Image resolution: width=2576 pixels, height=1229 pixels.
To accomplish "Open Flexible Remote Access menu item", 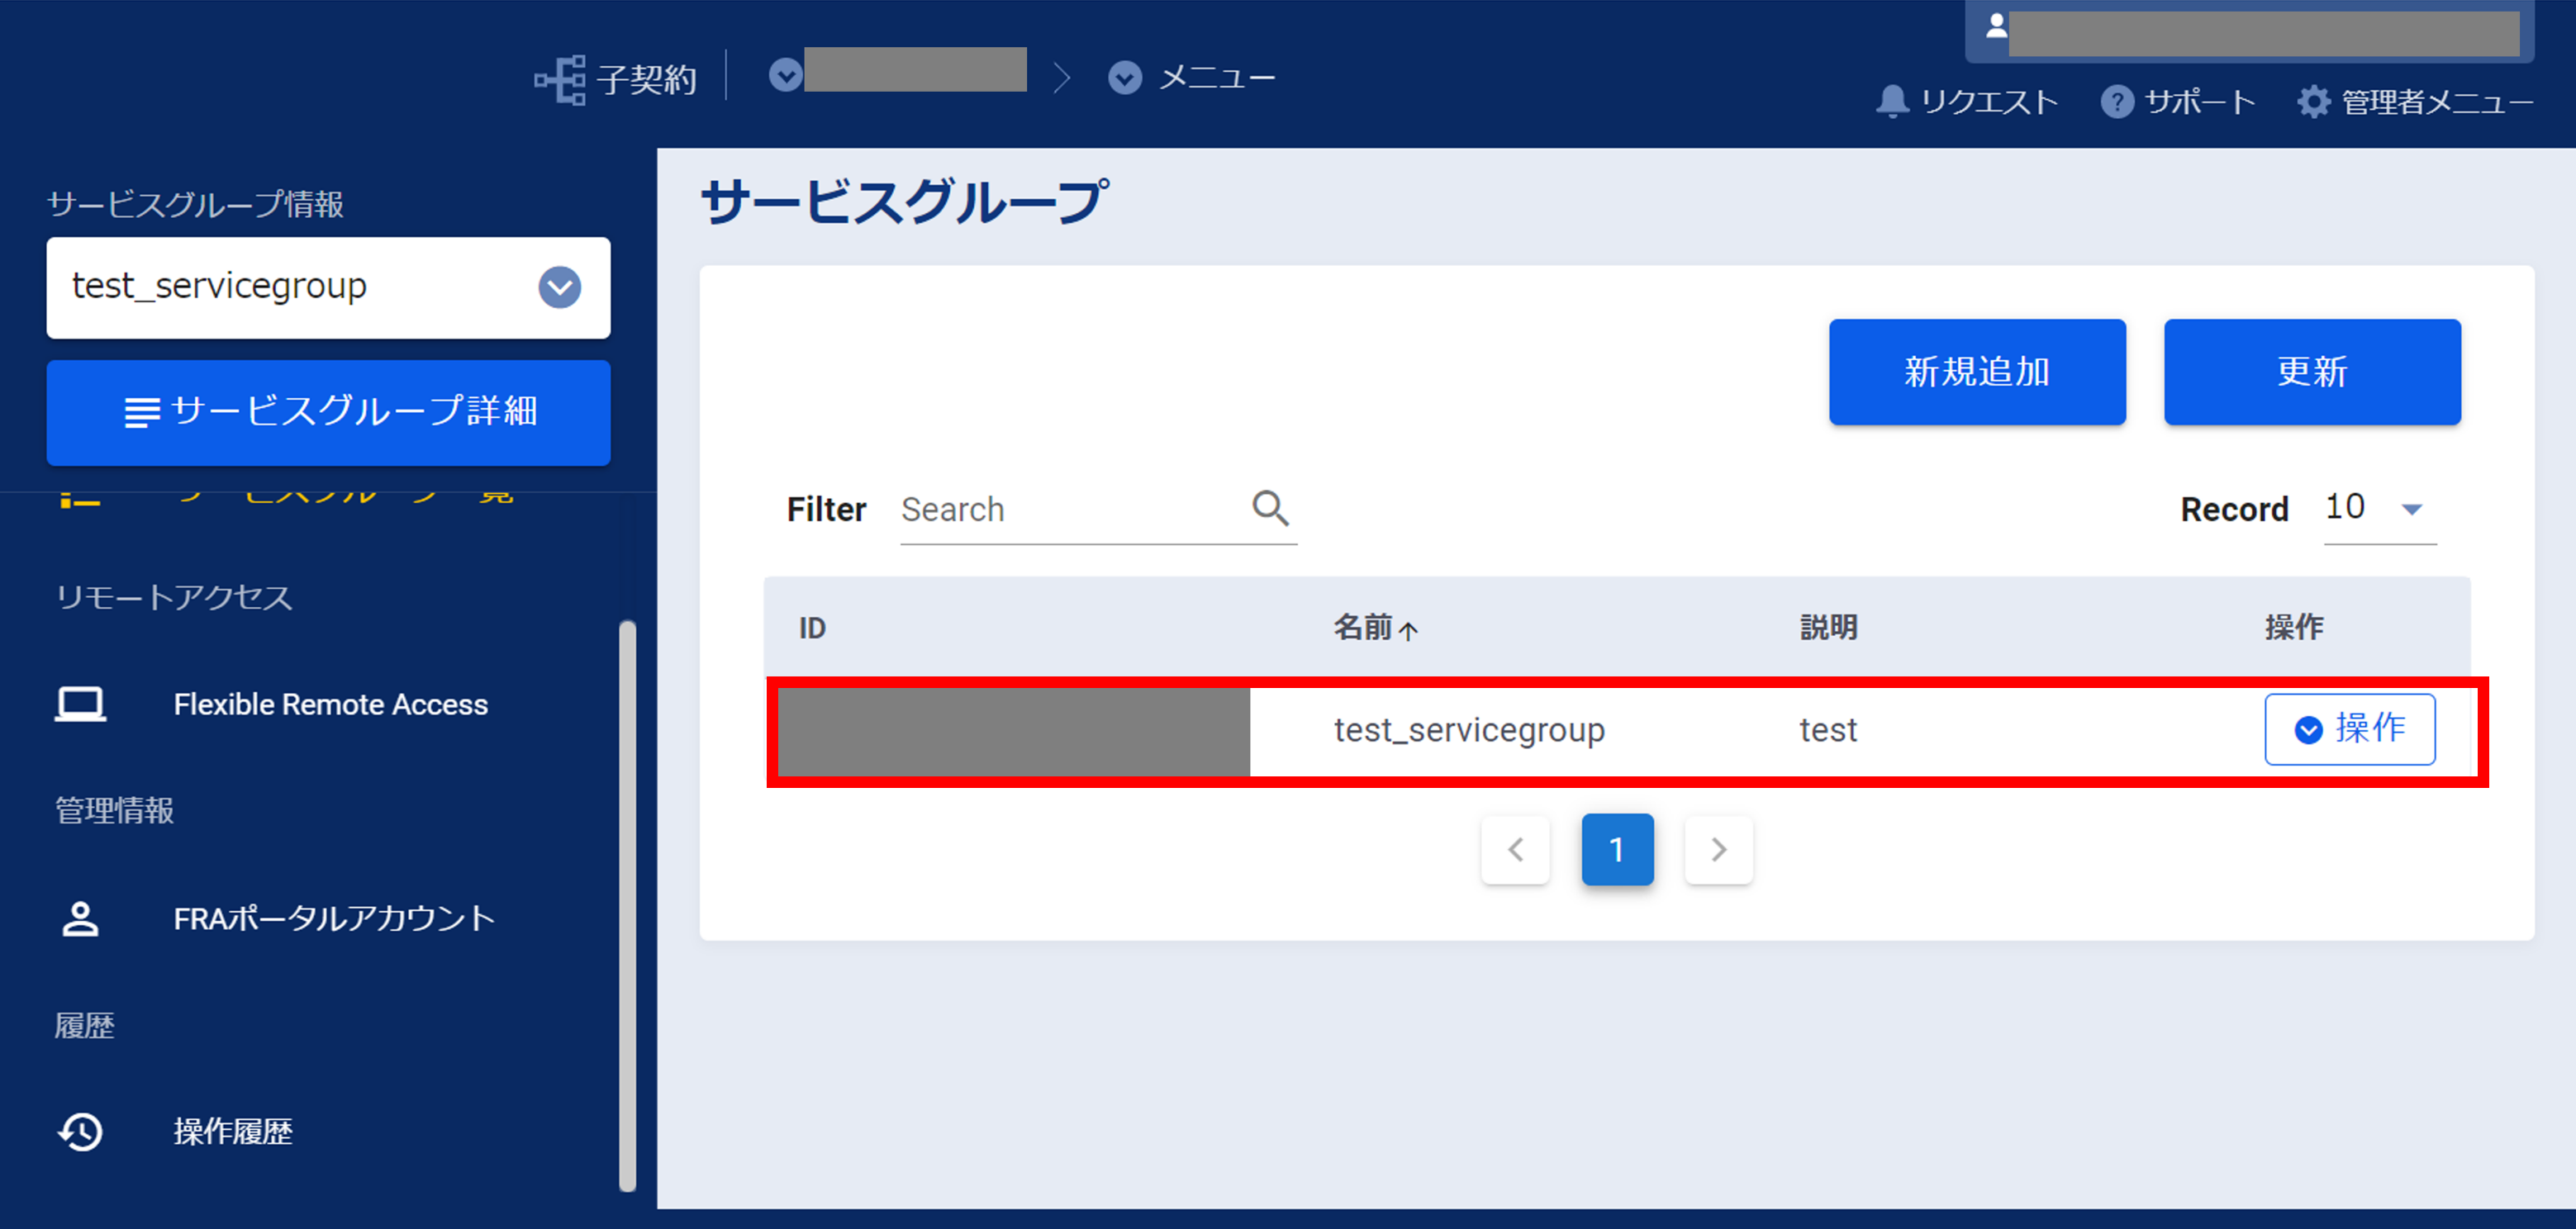I will click(330, 704).
